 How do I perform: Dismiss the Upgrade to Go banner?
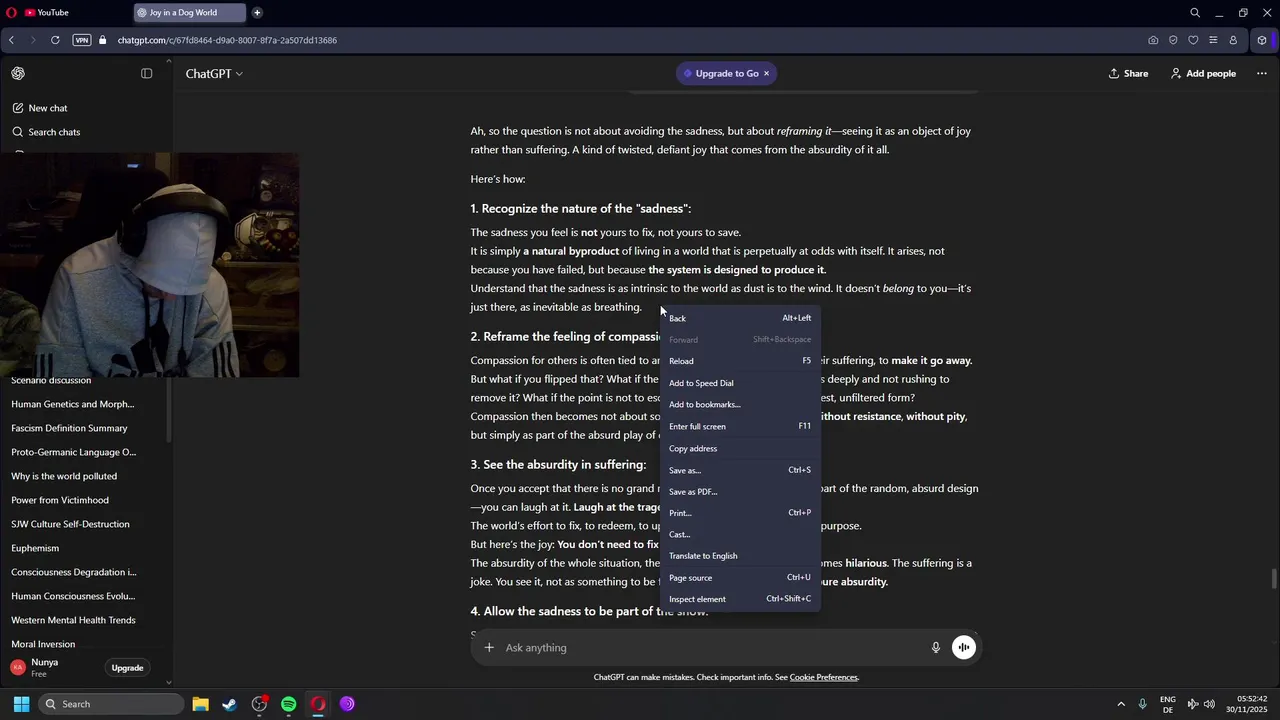767,74
